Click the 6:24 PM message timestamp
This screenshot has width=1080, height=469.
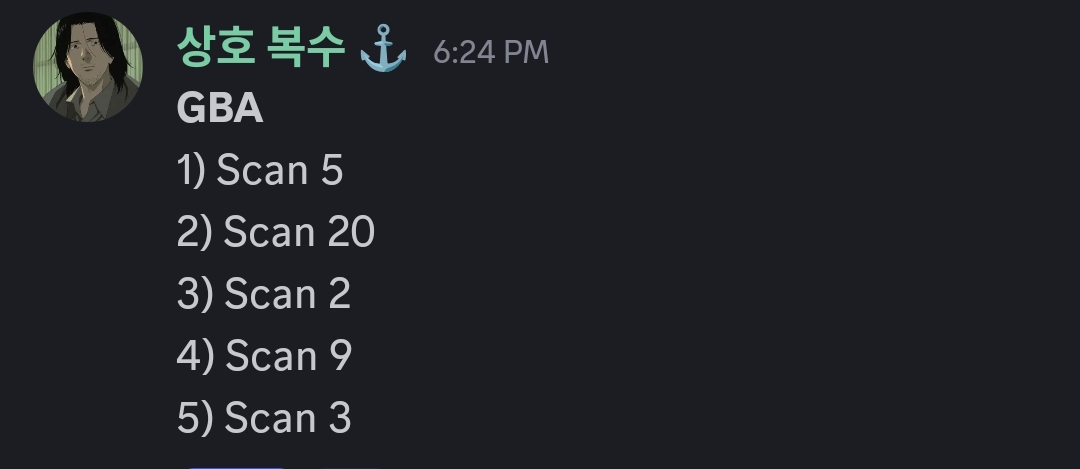point(491,52)
